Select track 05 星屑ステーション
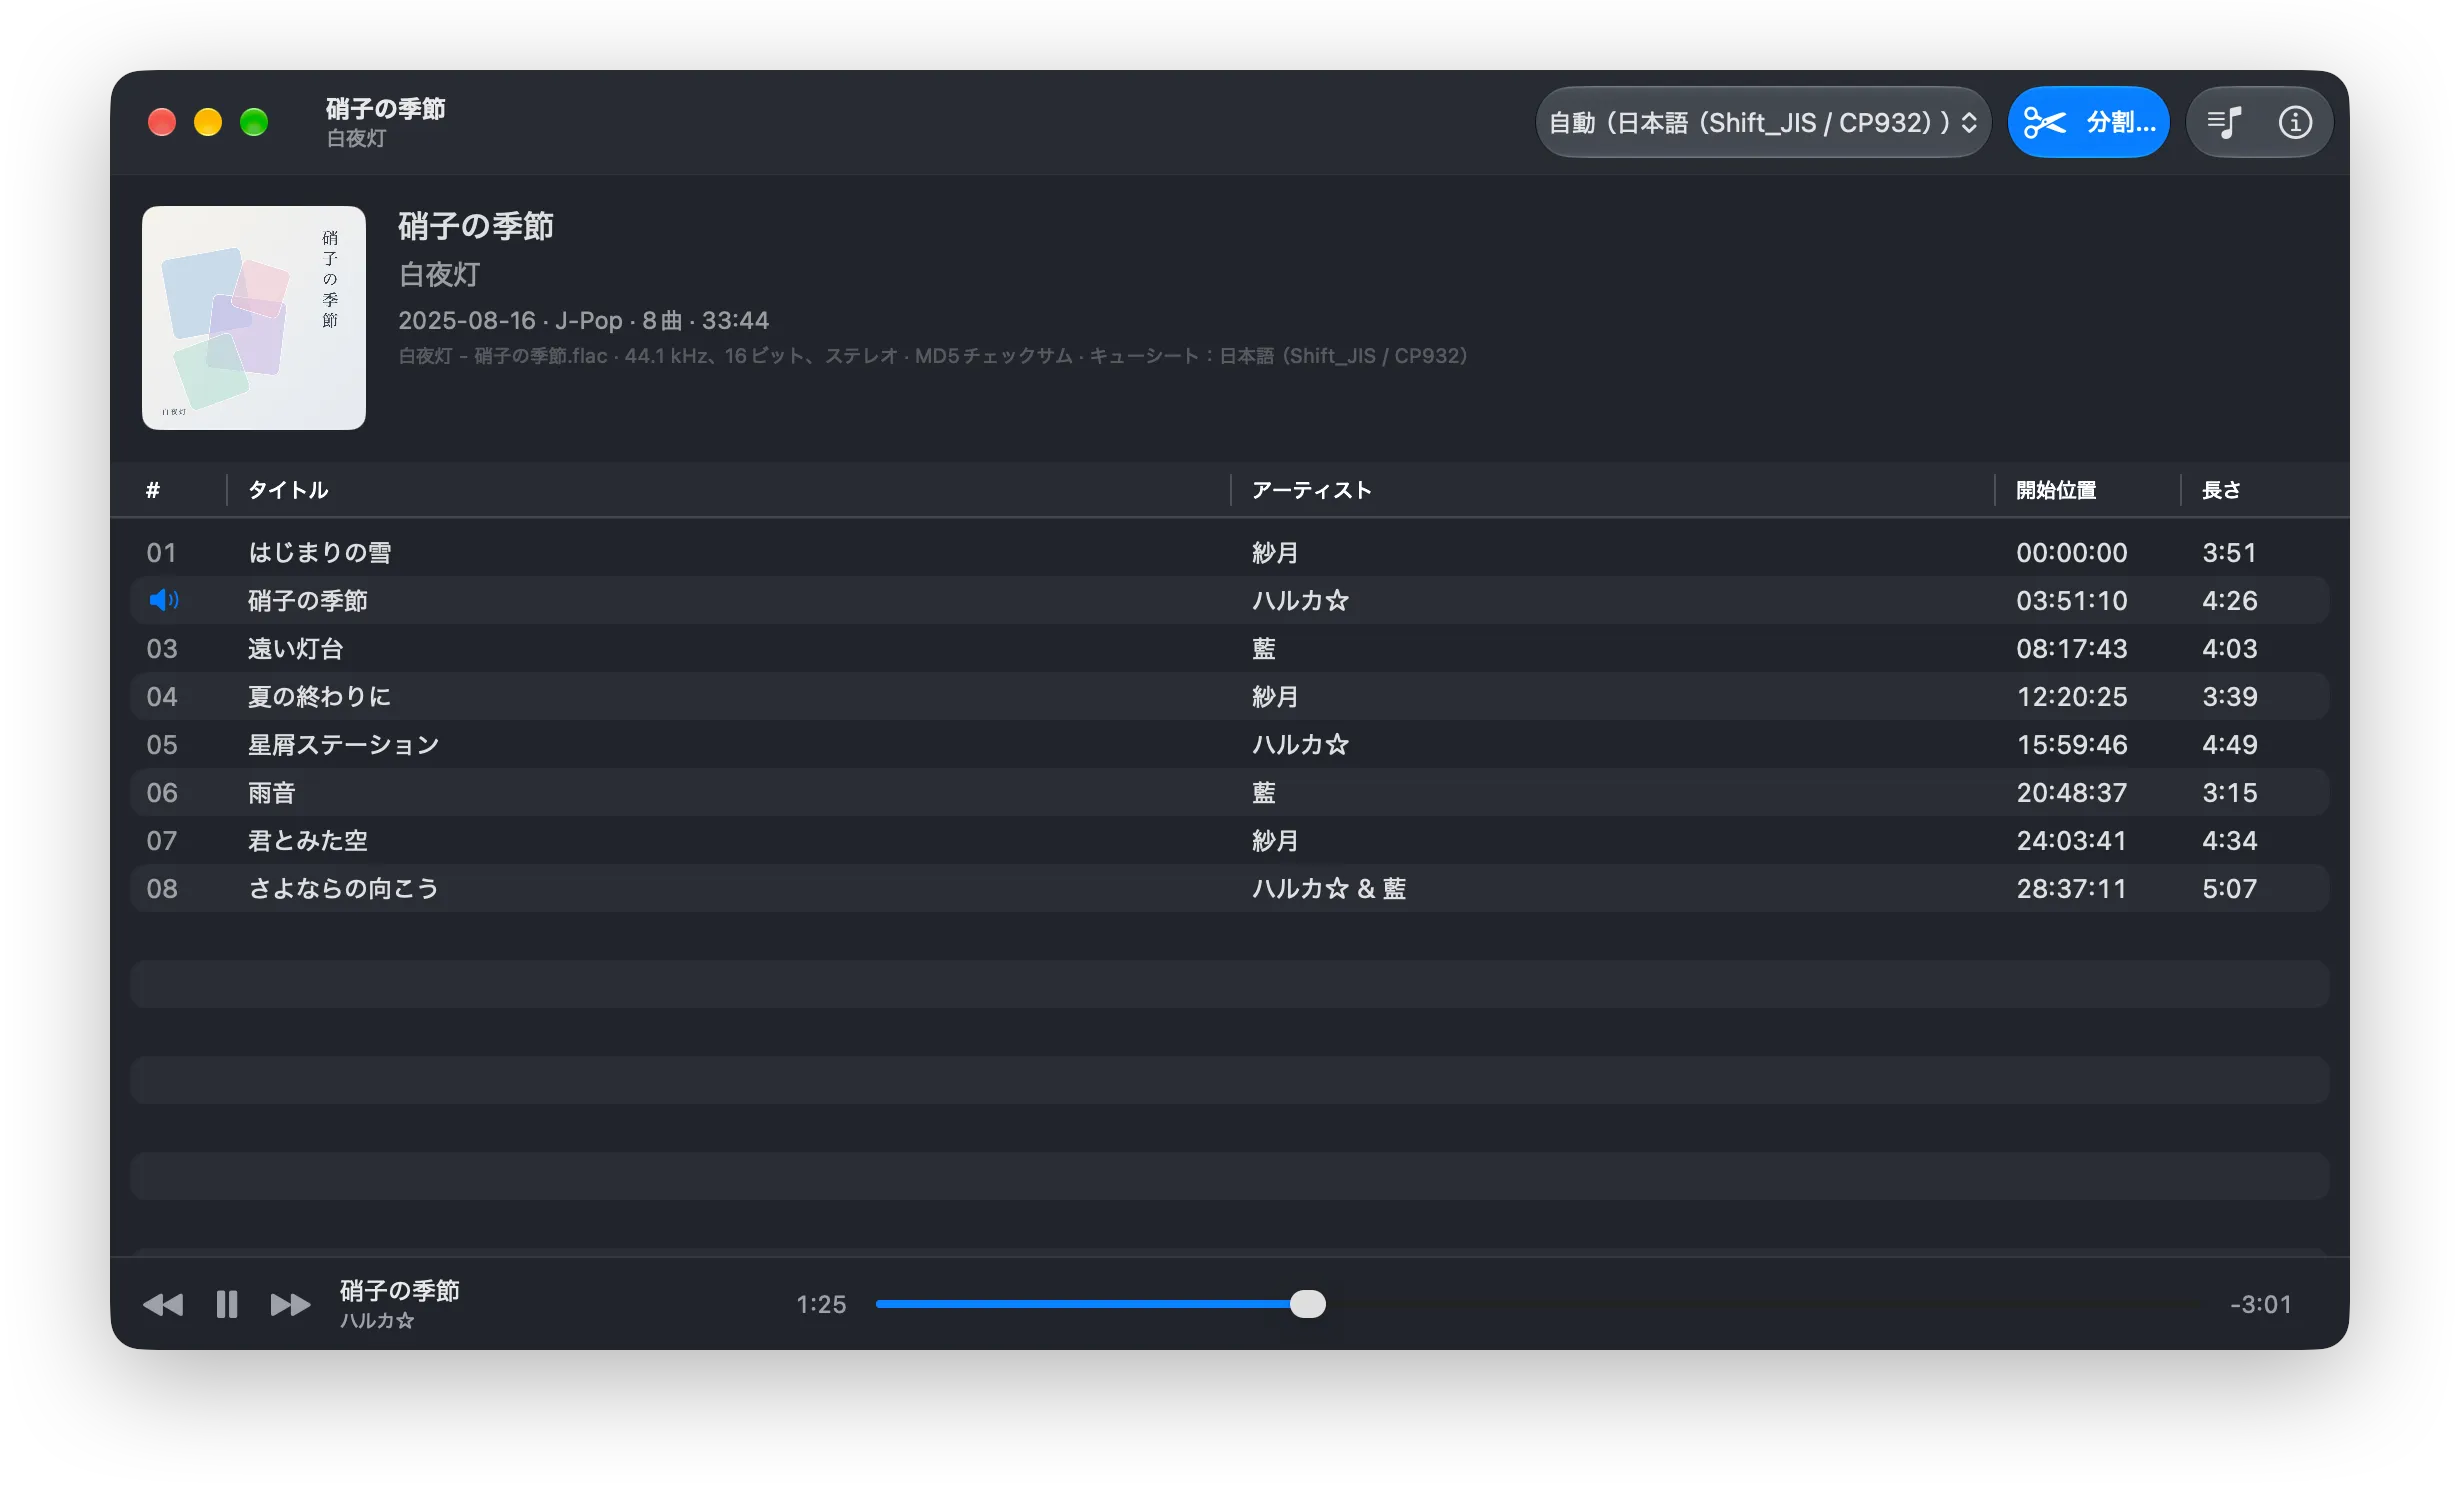Screen dimensions: 2460x1500 pyautogui.click(x=1229, y=744)
